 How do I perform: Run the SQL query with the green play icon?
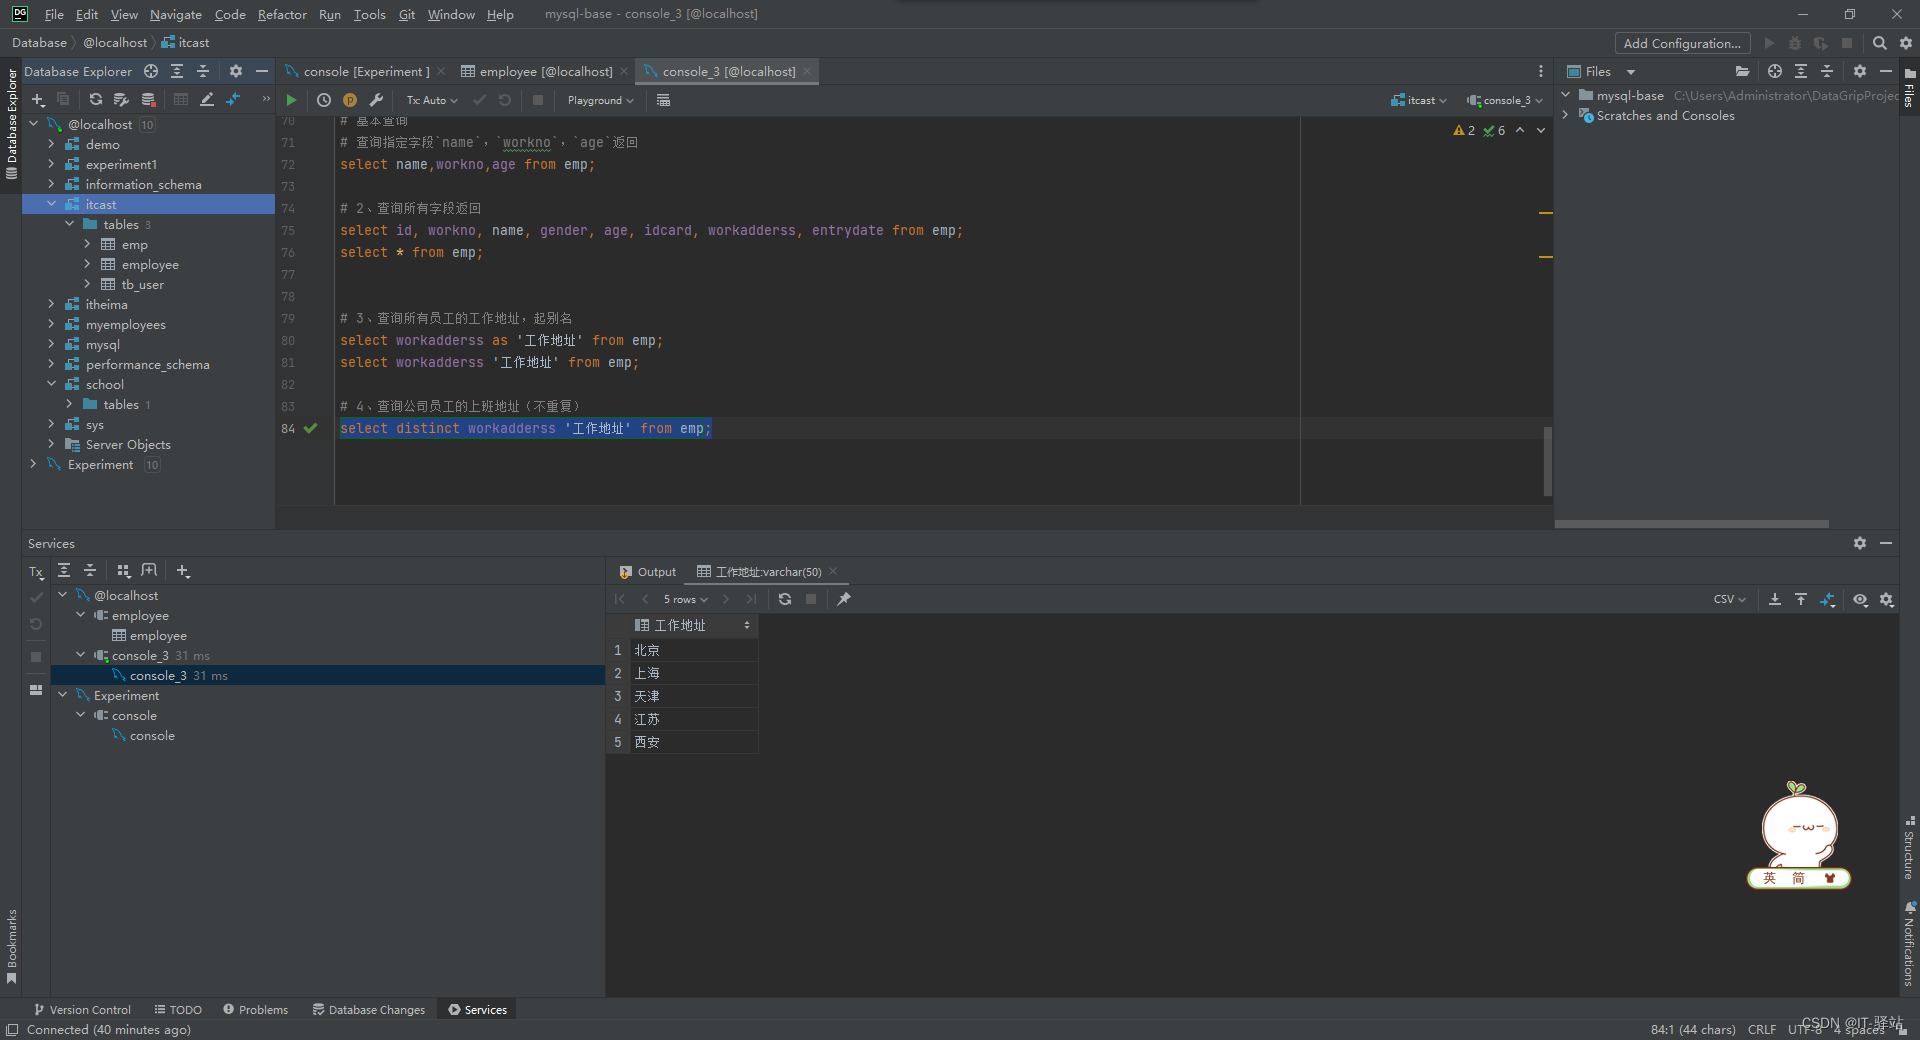pyautogui.click(x=291, y=100)
